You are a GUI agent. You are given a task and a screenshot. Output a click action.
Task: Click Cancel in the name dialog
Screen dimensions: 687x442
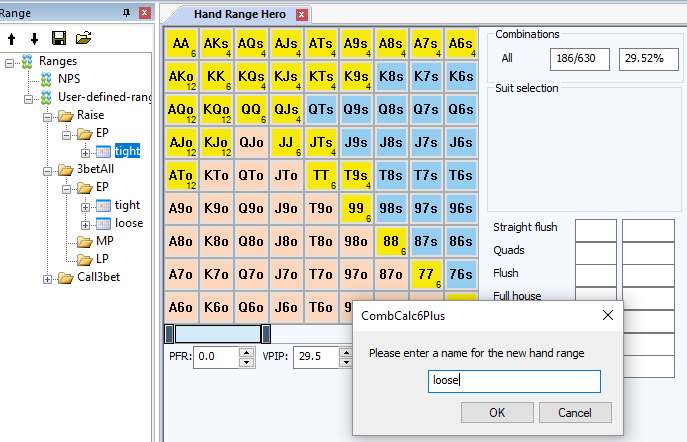pos(574,412)
